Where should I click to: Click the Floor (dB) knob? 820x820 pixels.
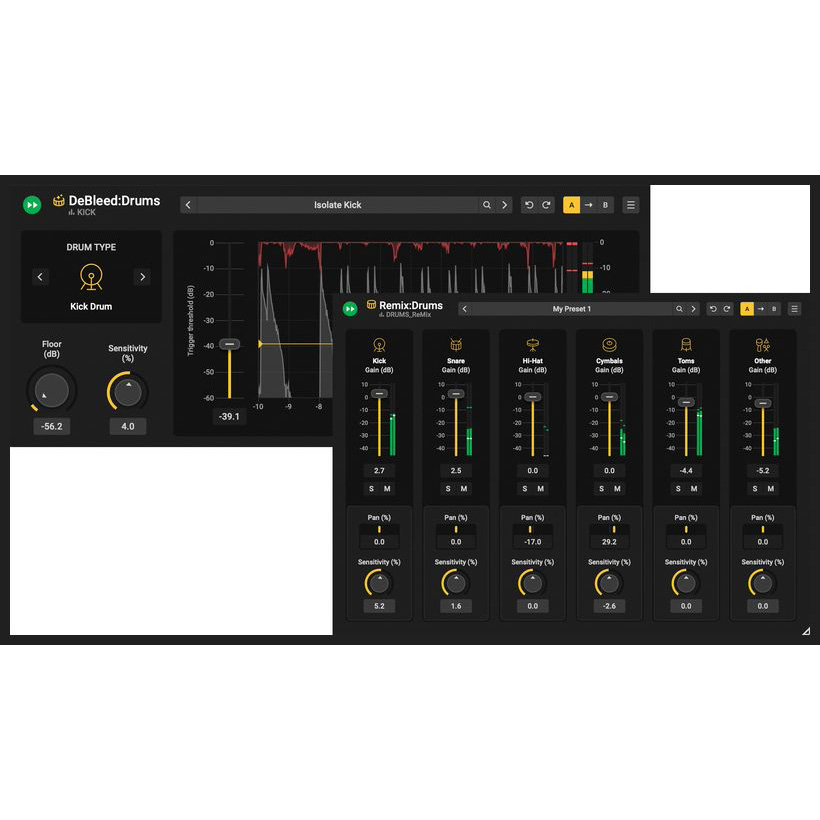point(51,390)
